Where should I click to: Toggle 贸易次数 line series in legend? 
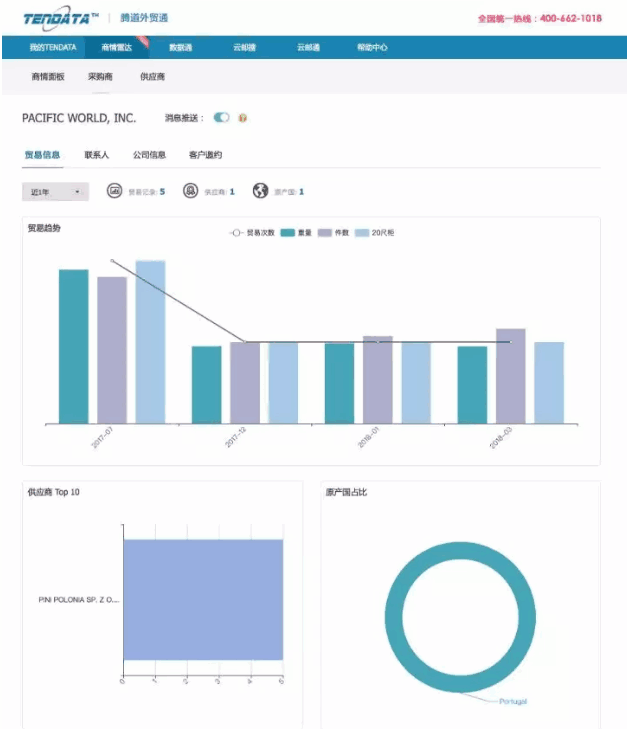[252, 232]
